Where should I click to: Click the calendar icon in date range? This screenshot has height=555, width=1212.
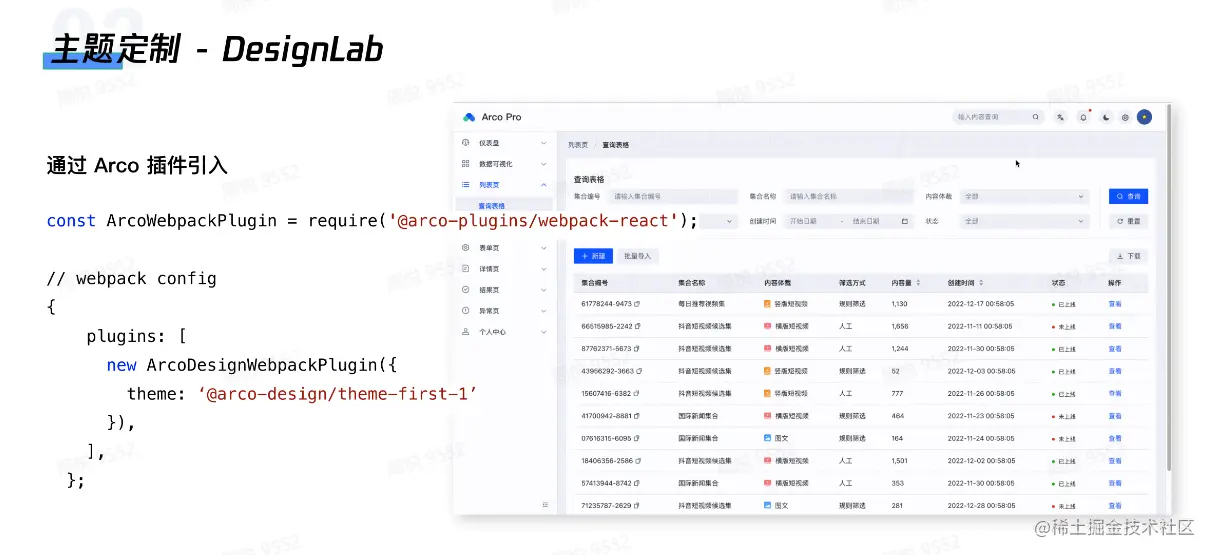[x=905, y=221]
